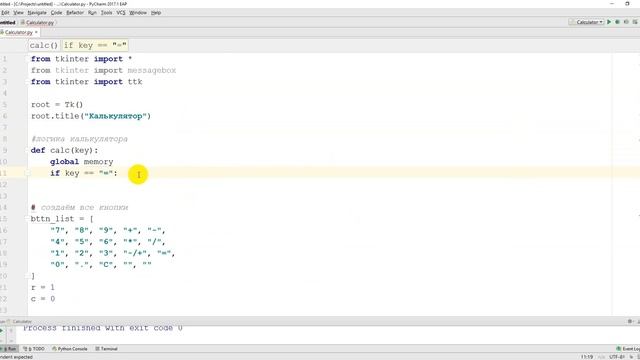
Task: Click 'c = 0' assignment line
Action: 42,299
